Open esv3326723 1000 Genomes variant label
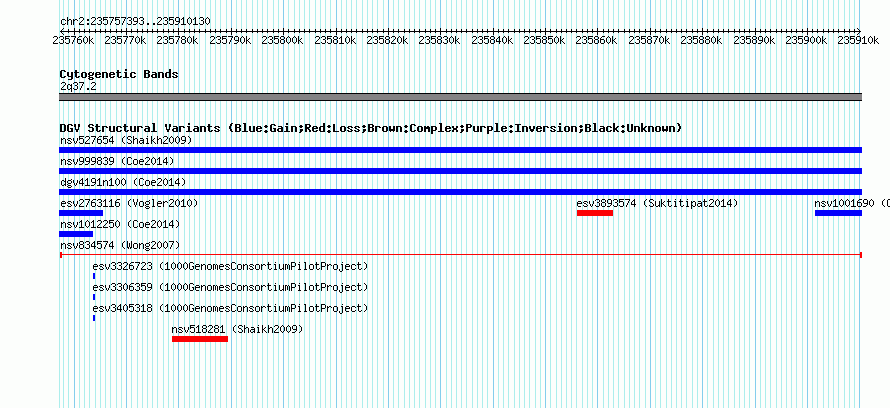 coord(230,266)
